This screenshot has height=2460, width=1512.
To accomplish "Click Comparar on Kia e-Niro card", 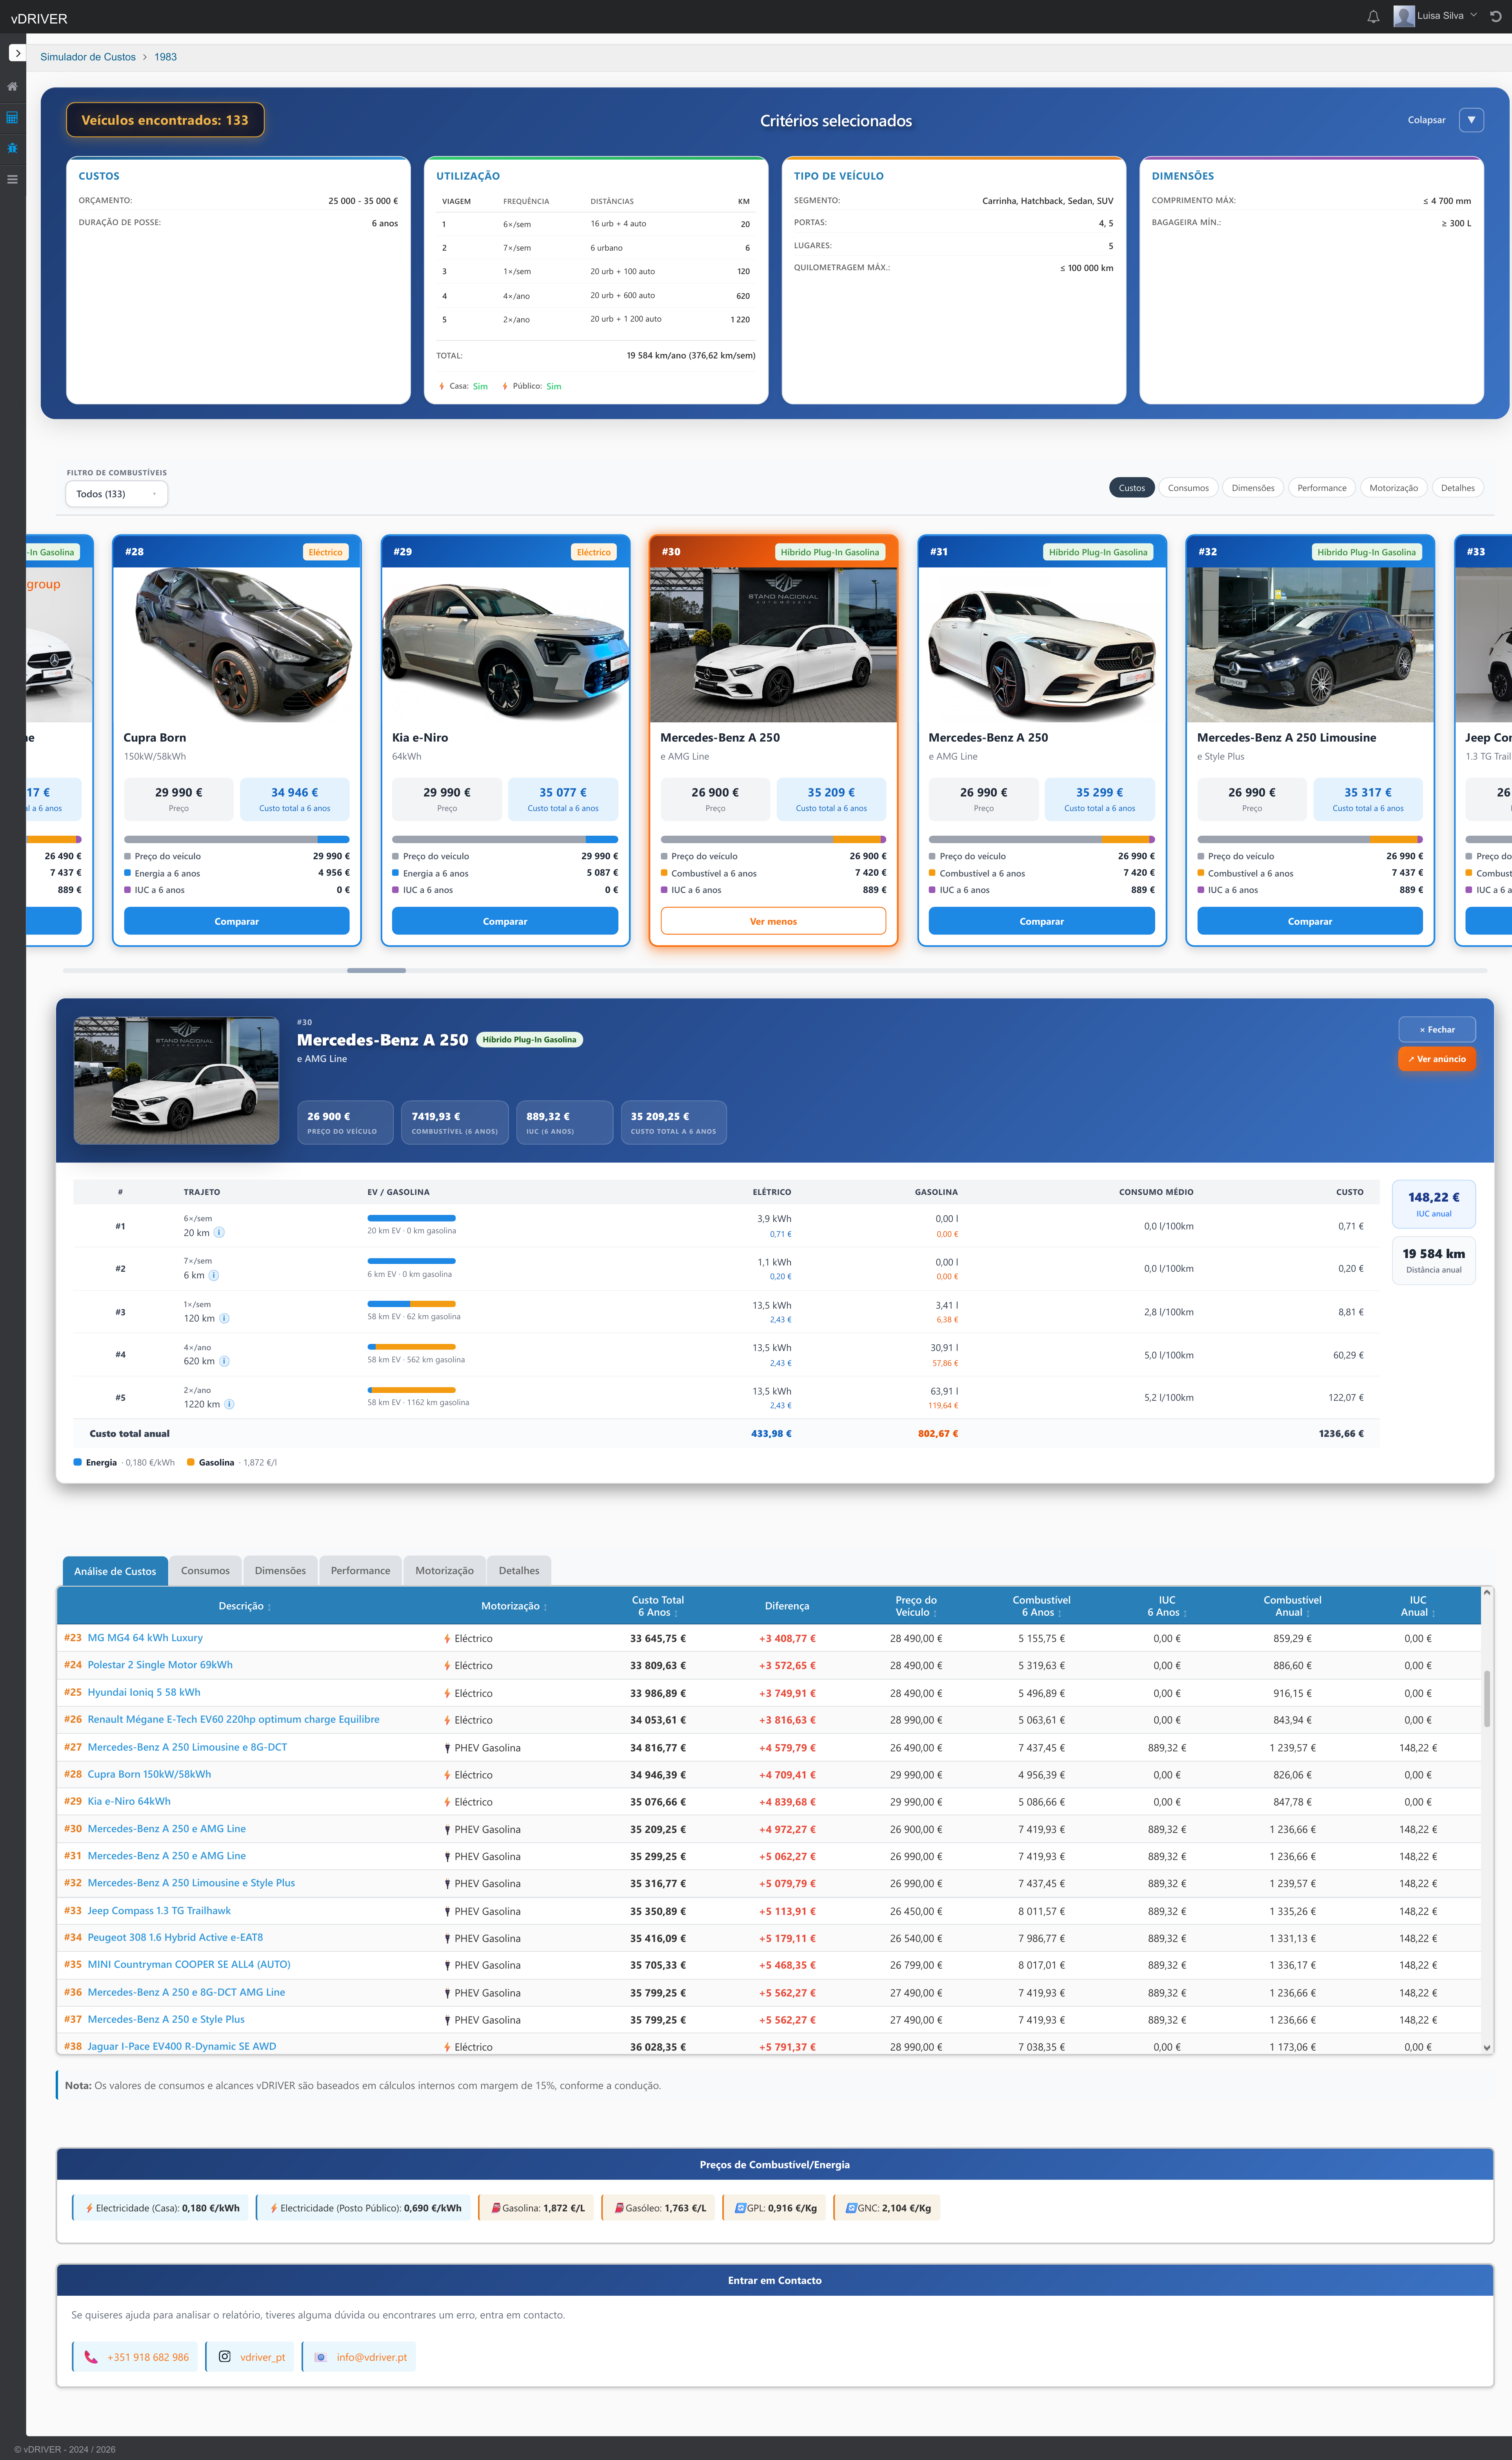I will pos(505,921).
